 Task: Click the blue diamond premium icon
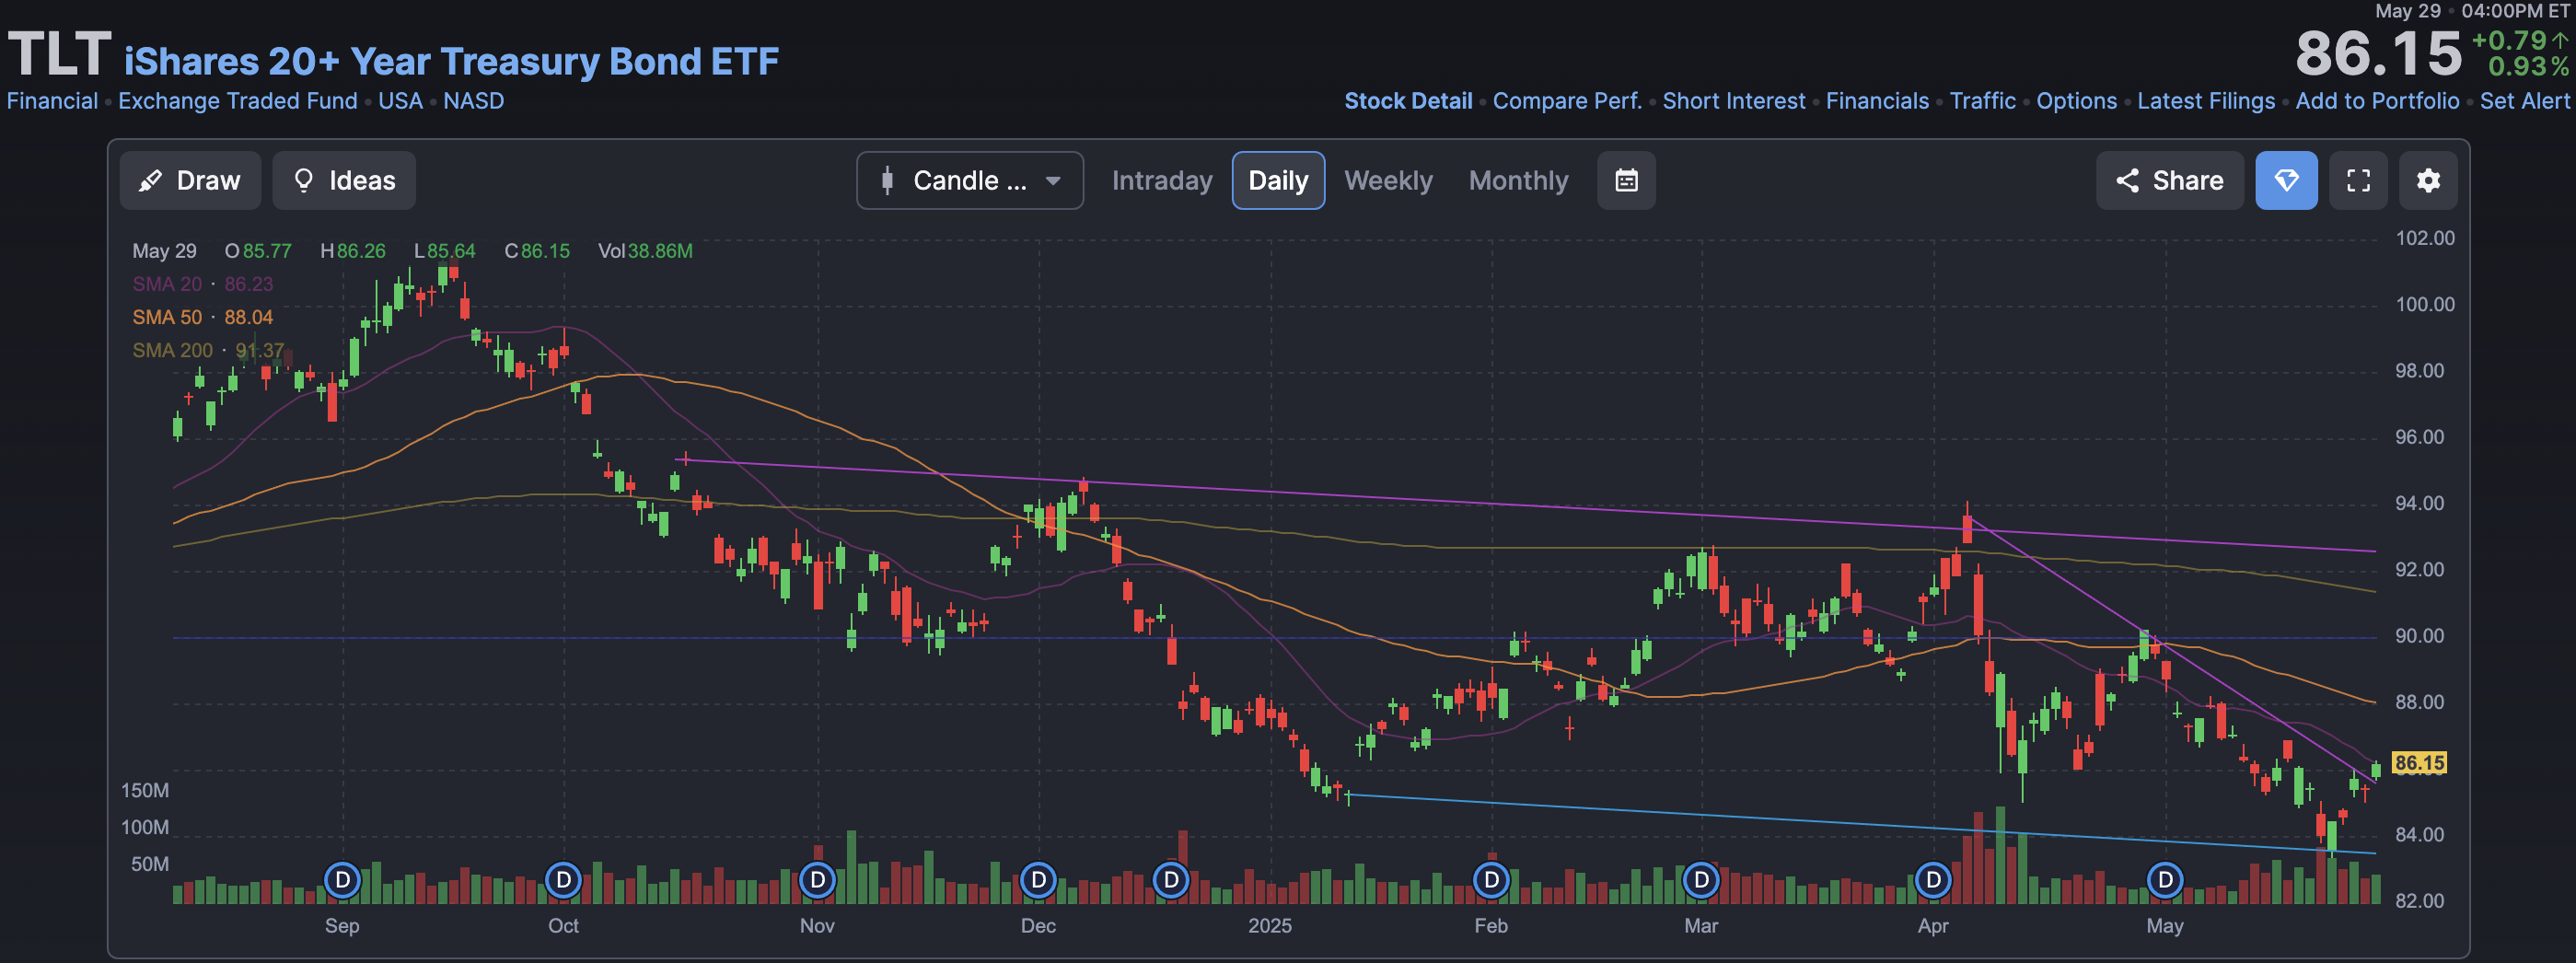pyautogui.click(x=2286, y=180)
